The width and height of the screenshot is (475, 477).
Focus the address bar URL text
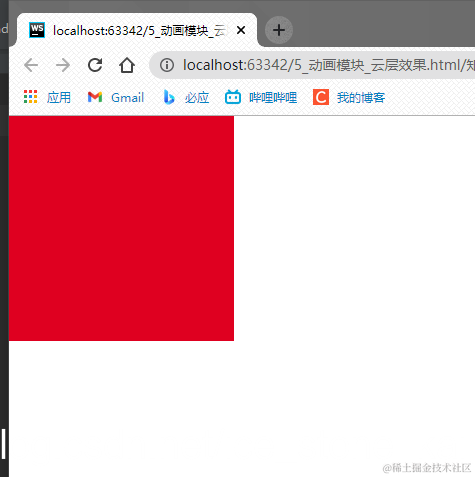tap(328, 65)
